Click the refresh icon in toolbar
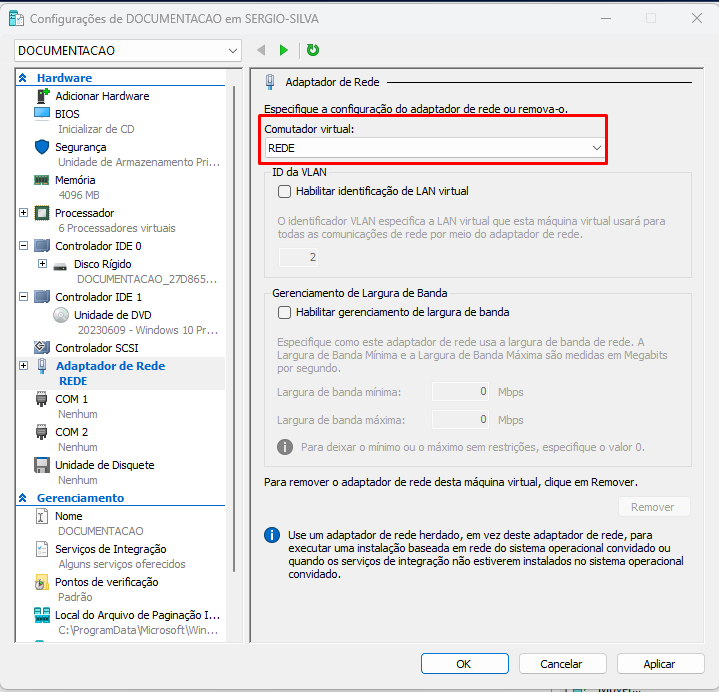 [313, 50]
